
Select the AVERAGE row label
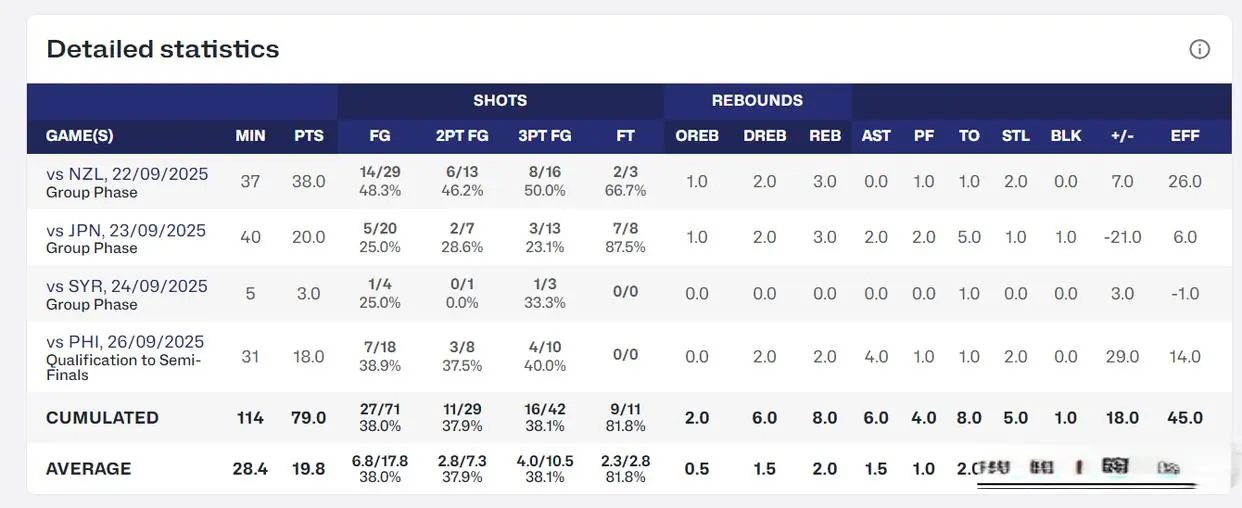click(88, 469)
